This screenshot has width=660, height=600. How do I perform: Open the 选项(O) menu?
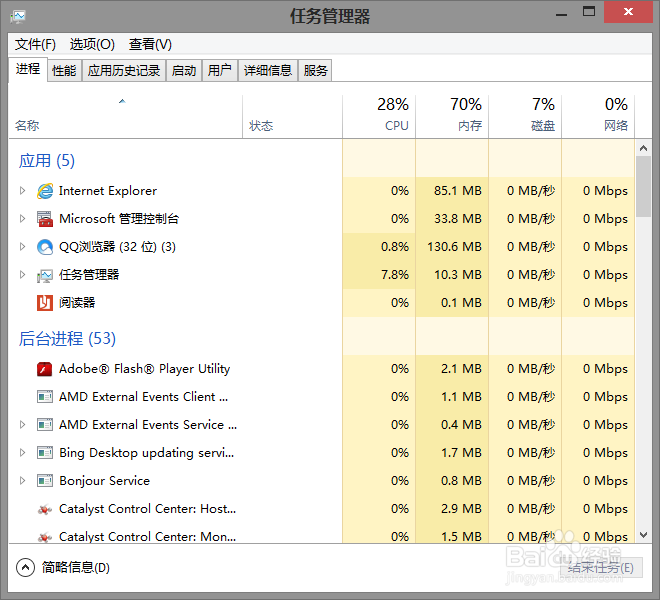pyautogui.click(x=92, y=44)
